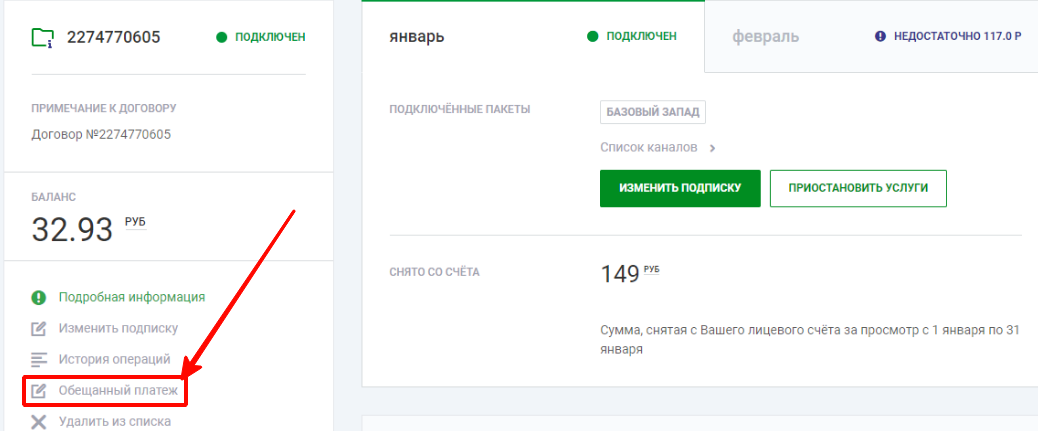Click the info icon before НЕДОСТАТОЧНО 117.0 Р

[880, 37]
